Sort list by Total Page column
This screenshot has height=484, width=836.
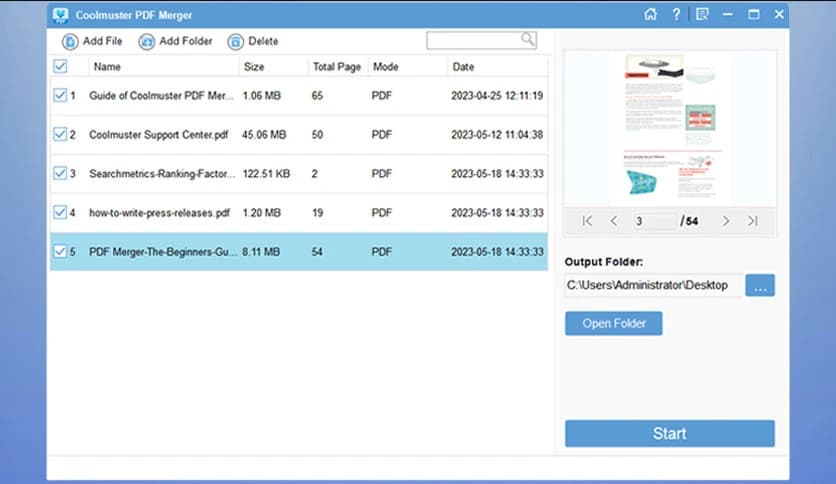click(x=338, y=67)
